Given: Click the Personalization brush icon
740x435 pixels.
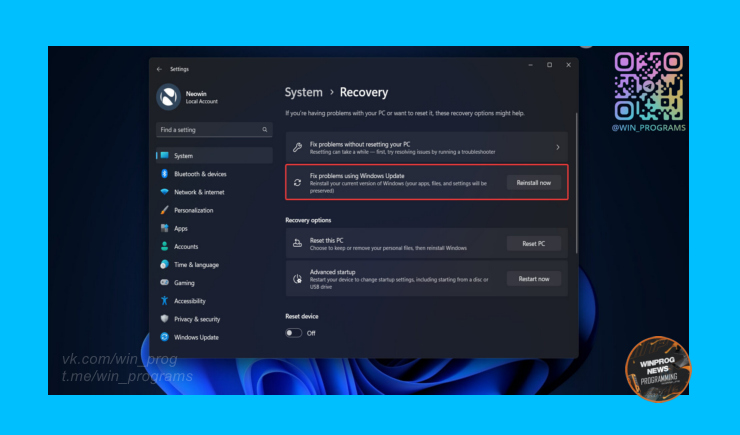Looking at the screenshot, I should coord(164,210).
